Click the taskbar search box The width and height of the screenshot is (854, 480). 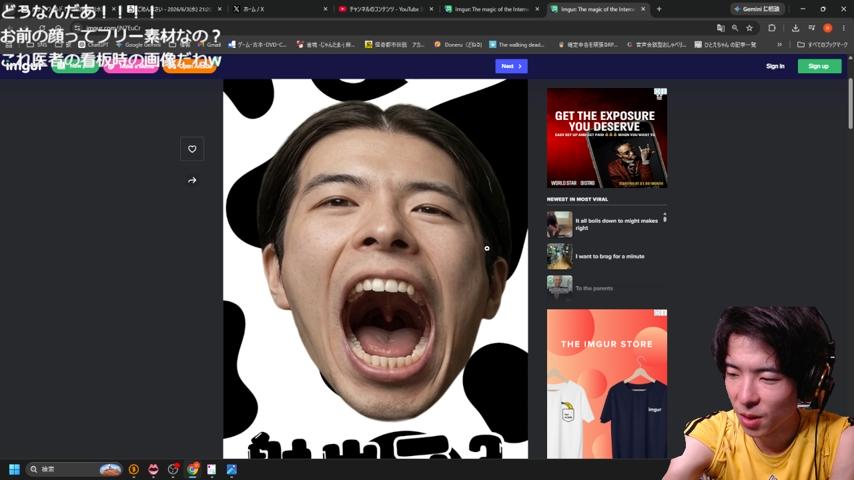(75, 469)
